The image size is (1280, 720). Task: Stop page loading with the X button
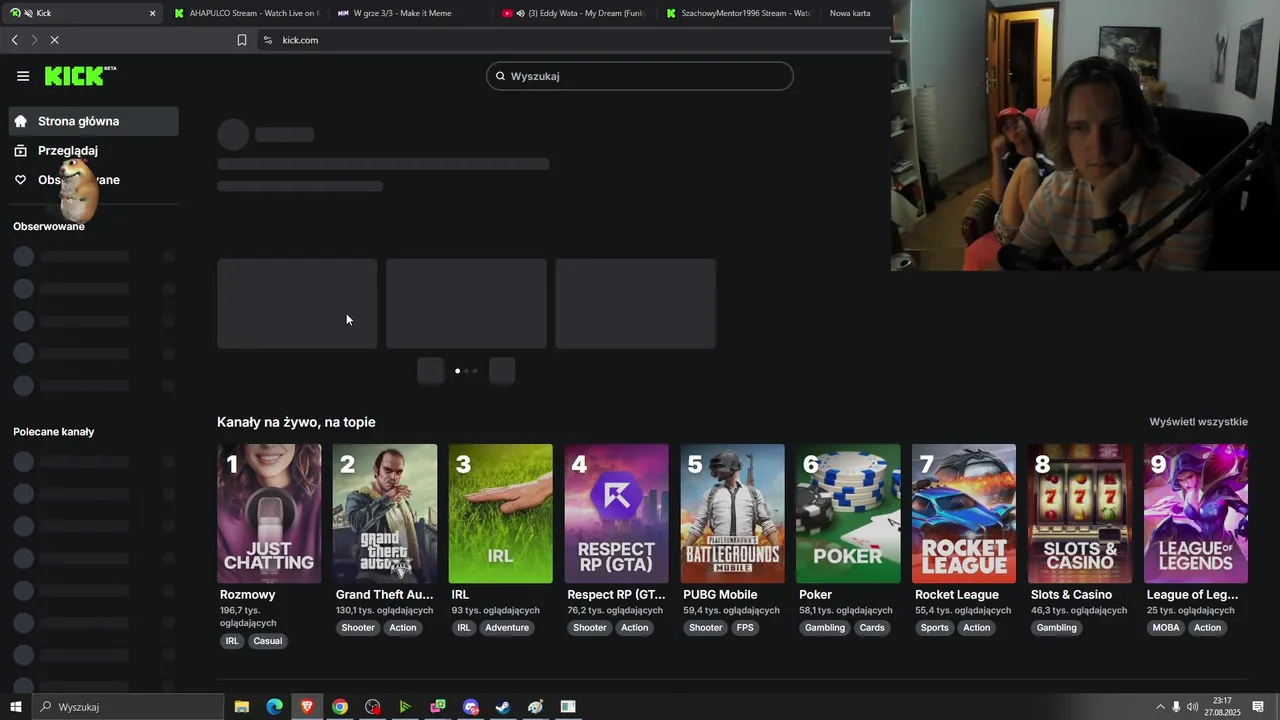54,40
